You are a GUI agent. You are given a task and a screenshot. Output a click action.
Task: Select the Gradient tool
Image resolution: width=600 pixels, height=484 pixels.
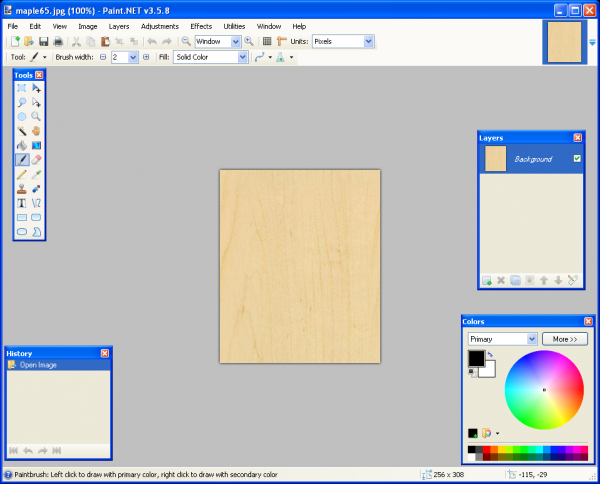click(x=36, y=145)
